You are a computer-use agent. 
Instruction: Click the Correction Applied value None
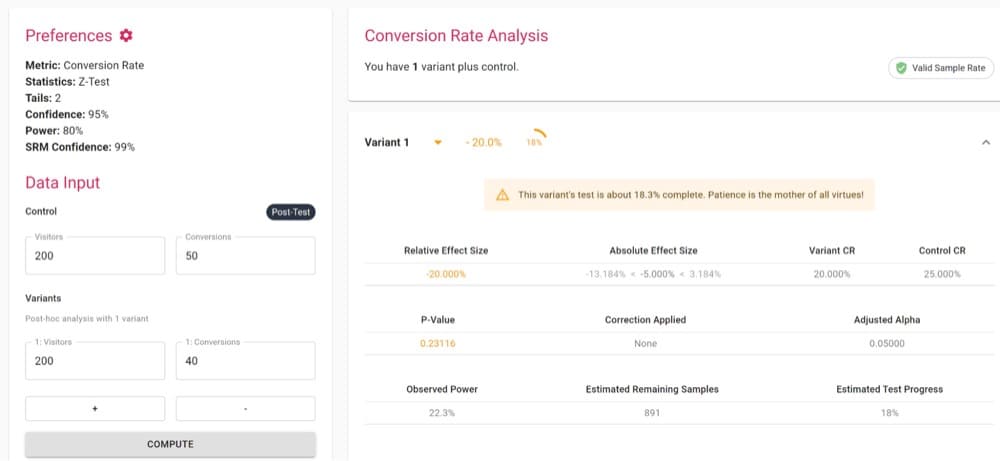point(645,344)
